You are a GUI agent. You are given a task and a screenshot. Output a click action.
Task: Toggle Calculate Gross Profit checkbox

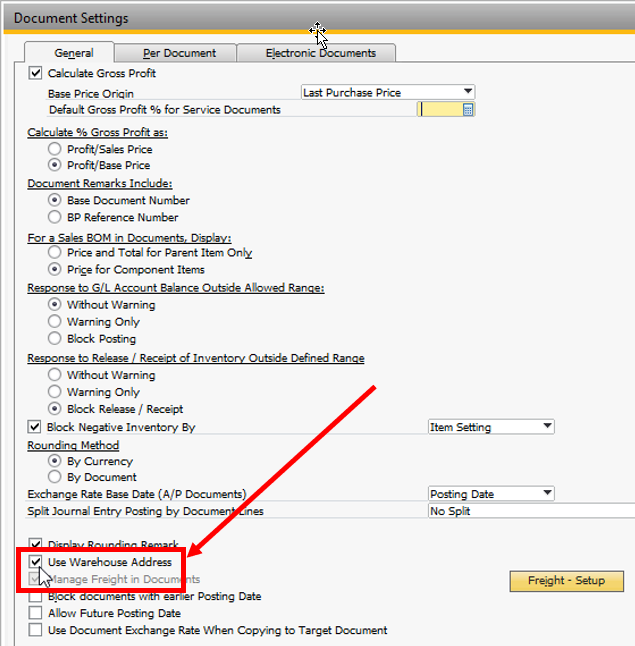pyautogui.click(x=36, y=74)
